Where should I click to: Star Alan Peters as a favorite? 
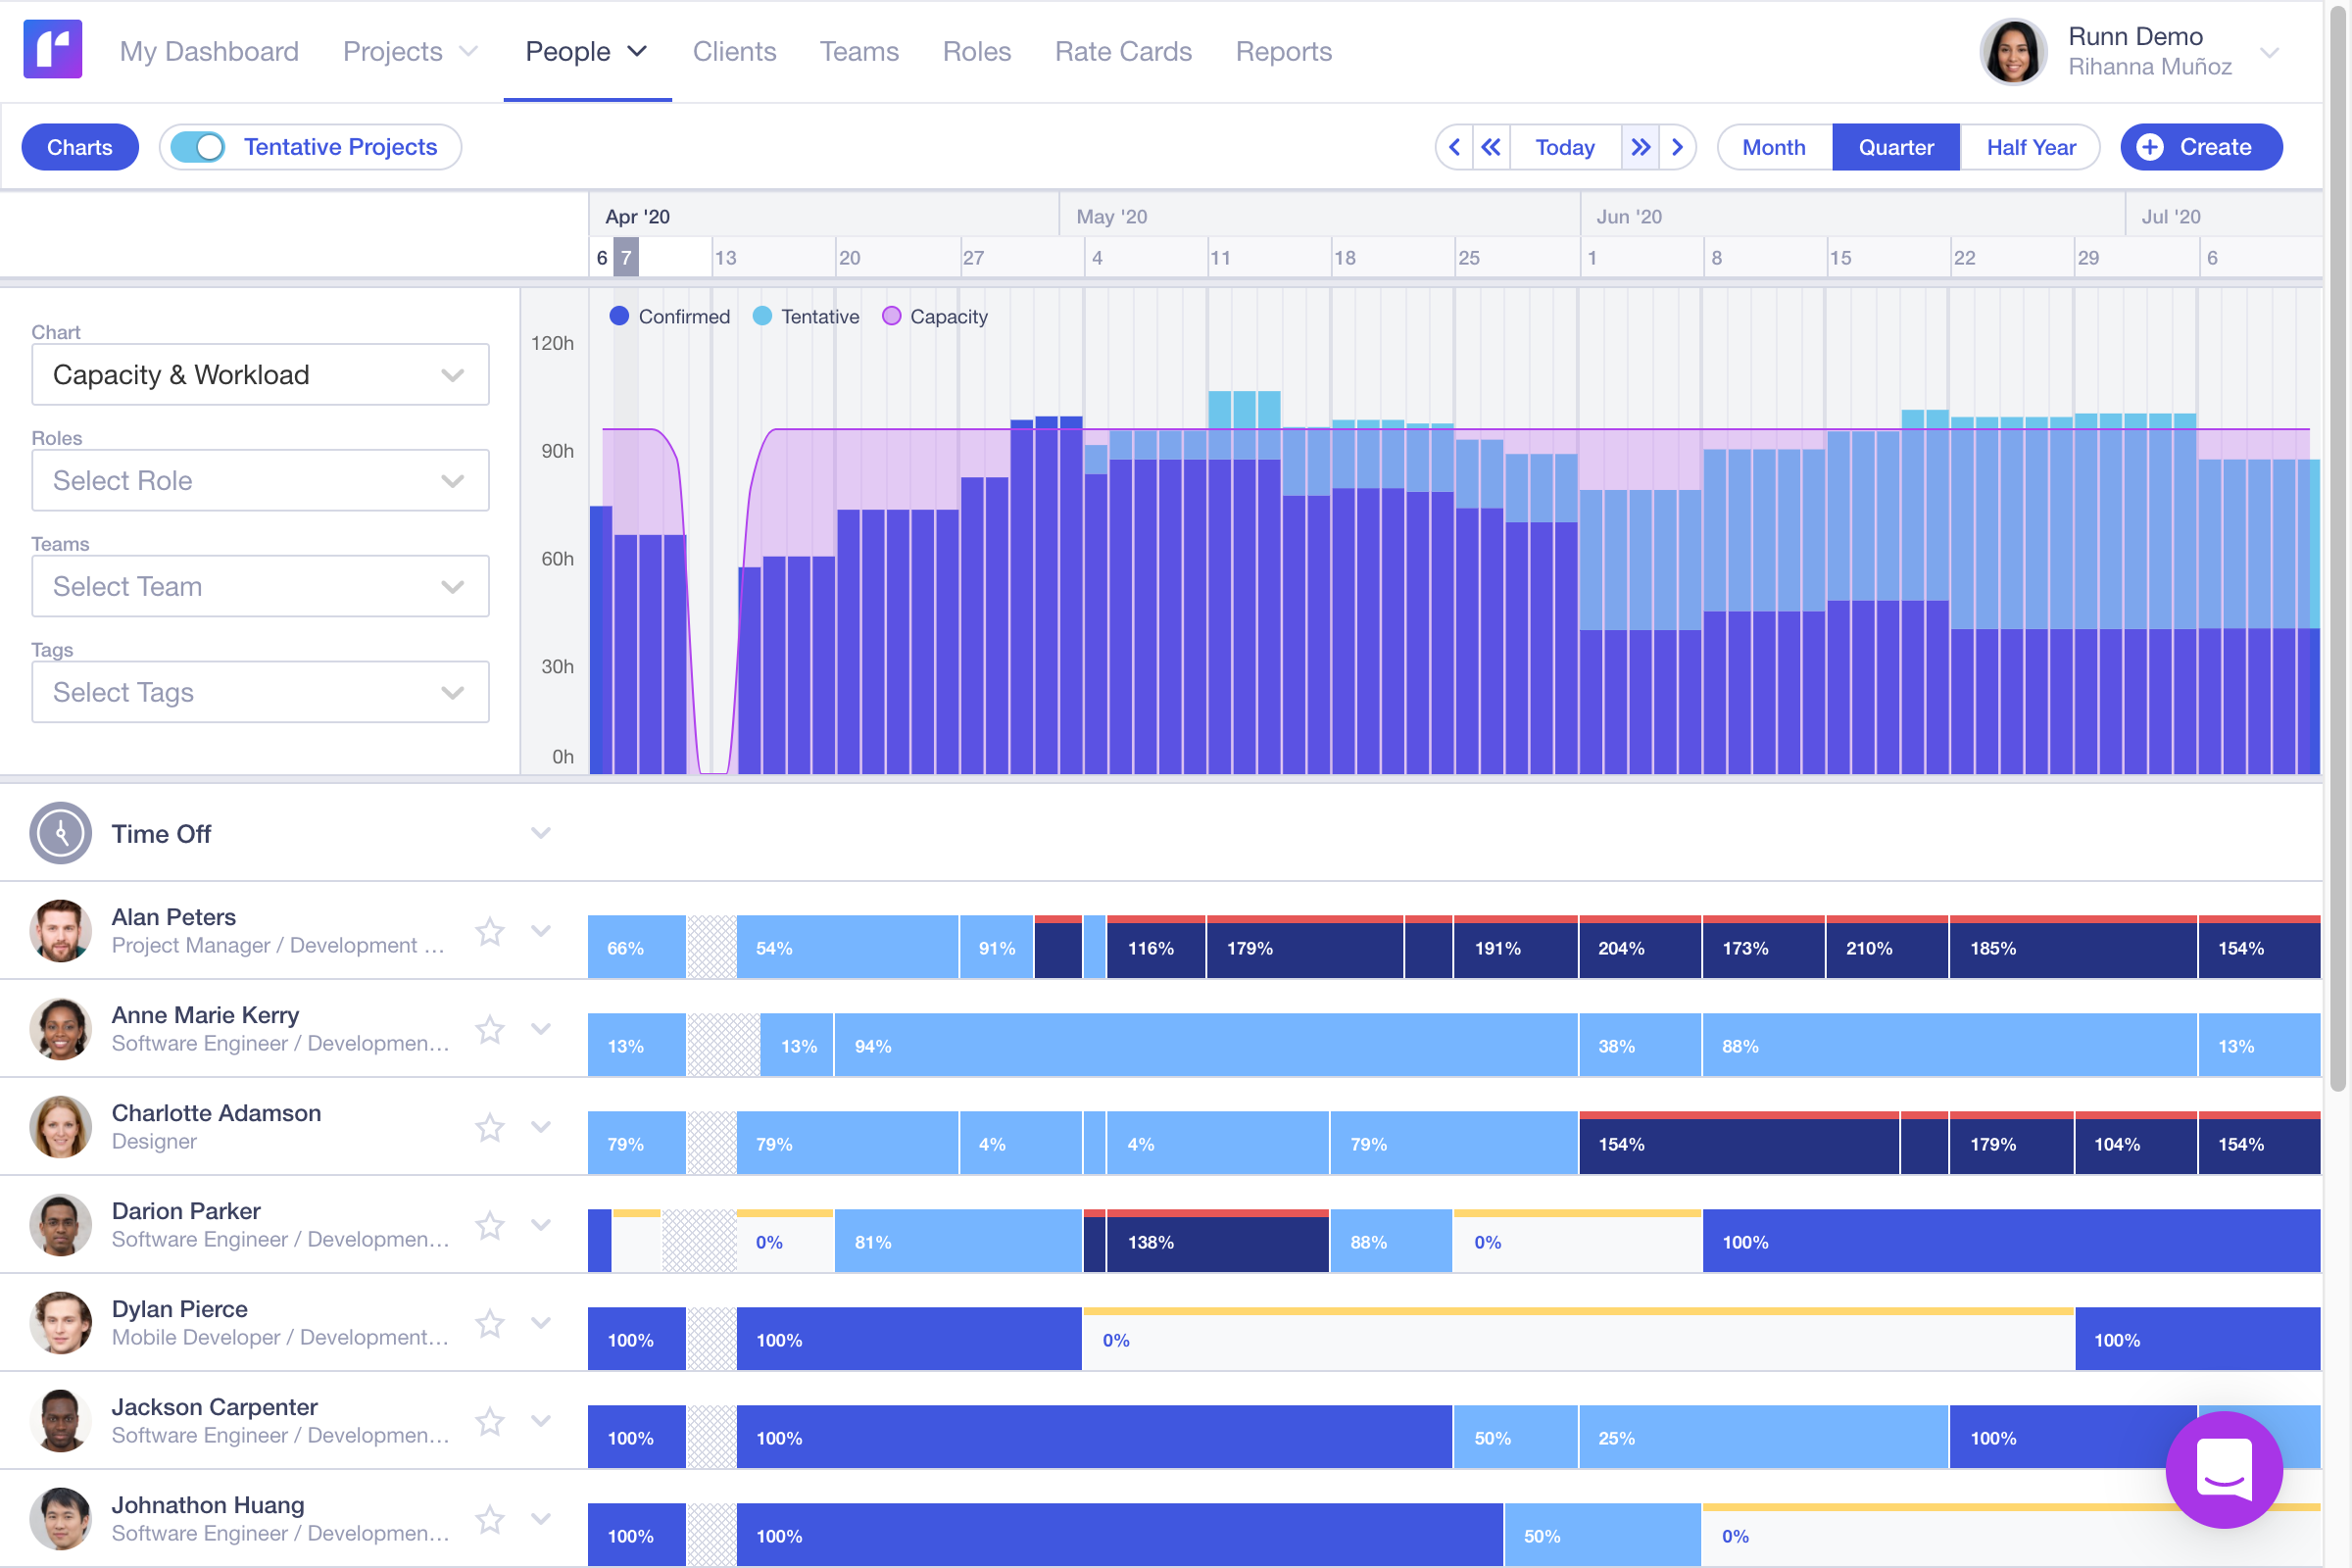click(490, 931)
